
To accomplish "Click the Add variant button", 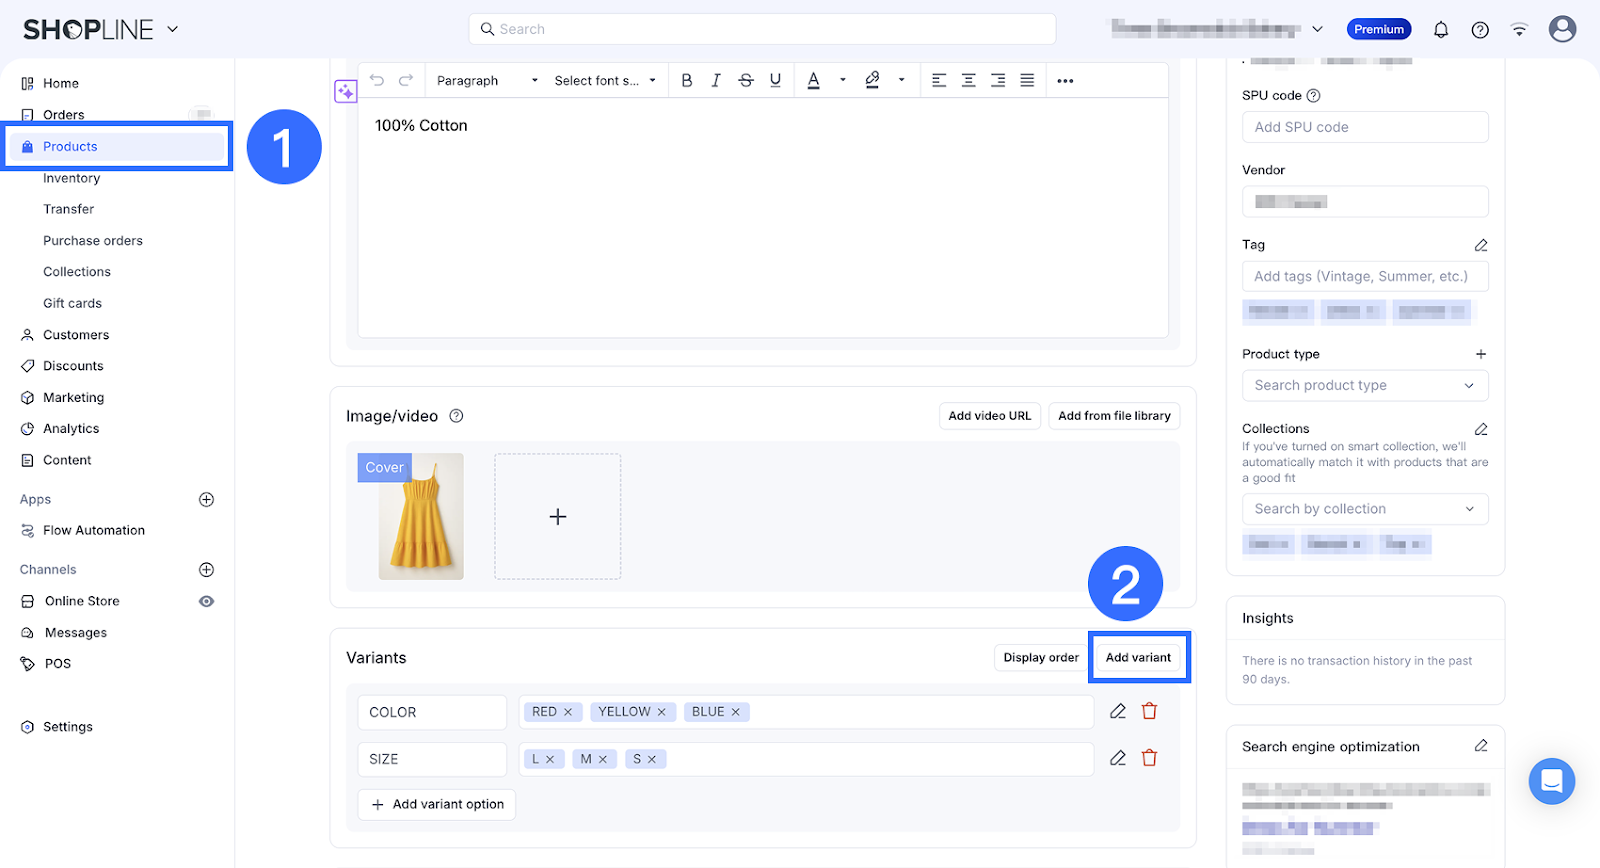I will pyautogui.click(x=1138, y=657).
